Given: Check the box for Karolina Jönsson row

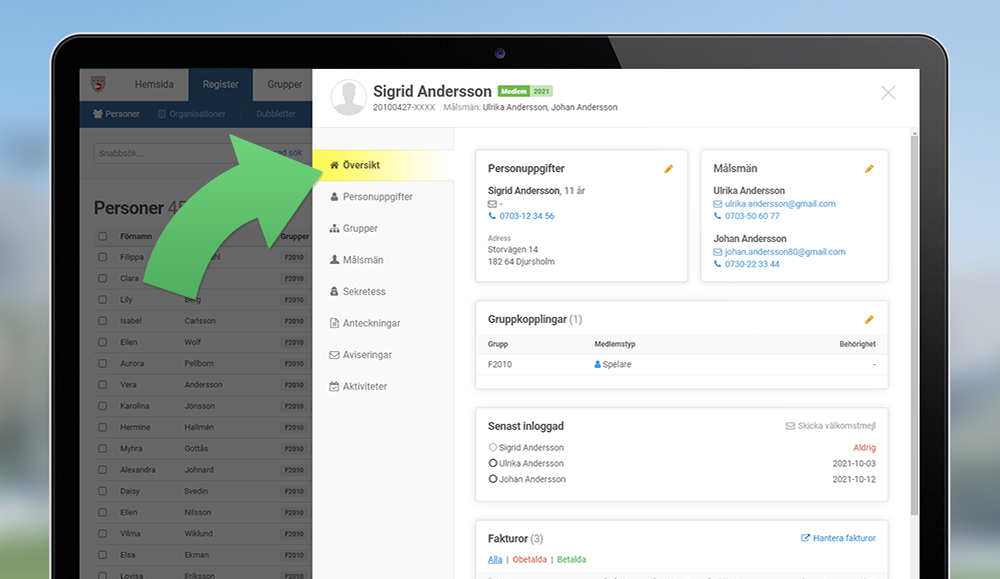Looking at the screenshot, I should coord(102,406).
